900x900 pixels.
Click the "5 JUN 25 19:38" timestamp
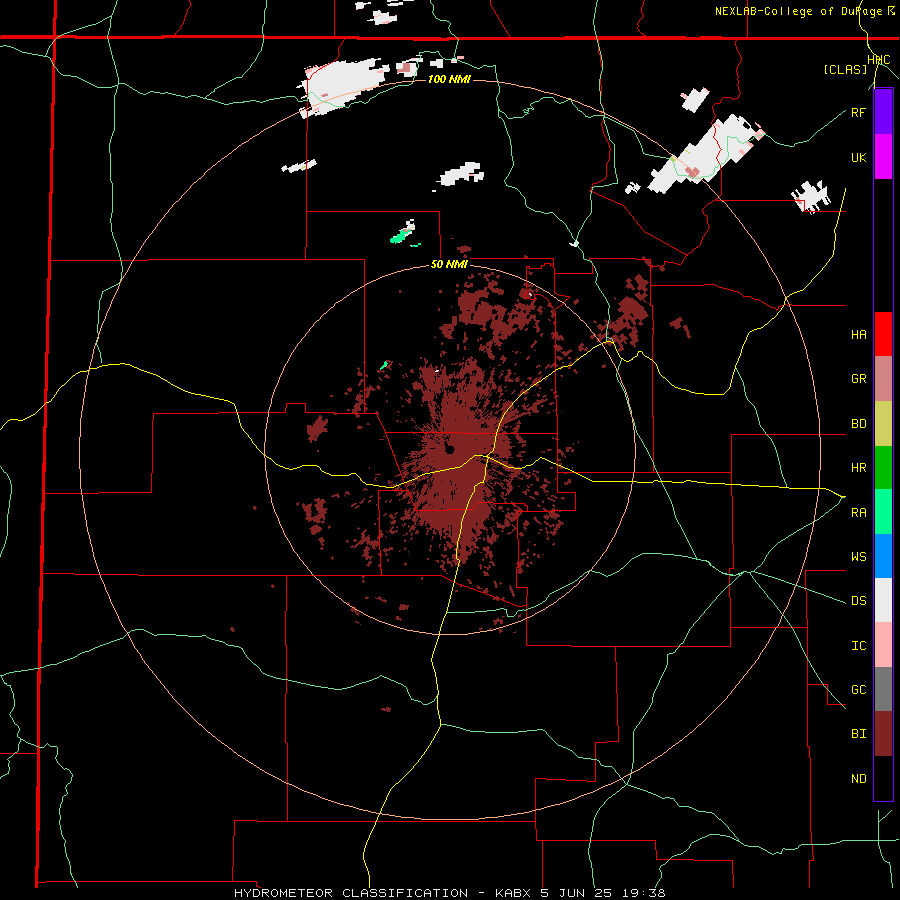pyautogui.click(x=603, y=893)
